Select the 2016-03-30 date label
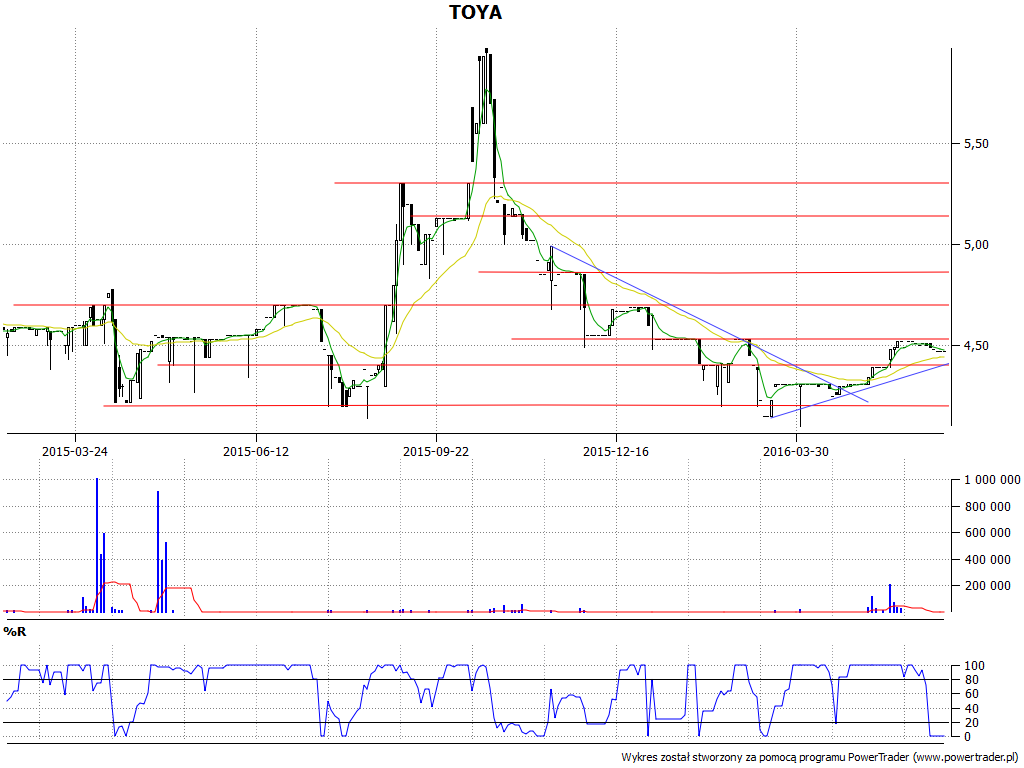1024x768 pixels. [796, 451]
